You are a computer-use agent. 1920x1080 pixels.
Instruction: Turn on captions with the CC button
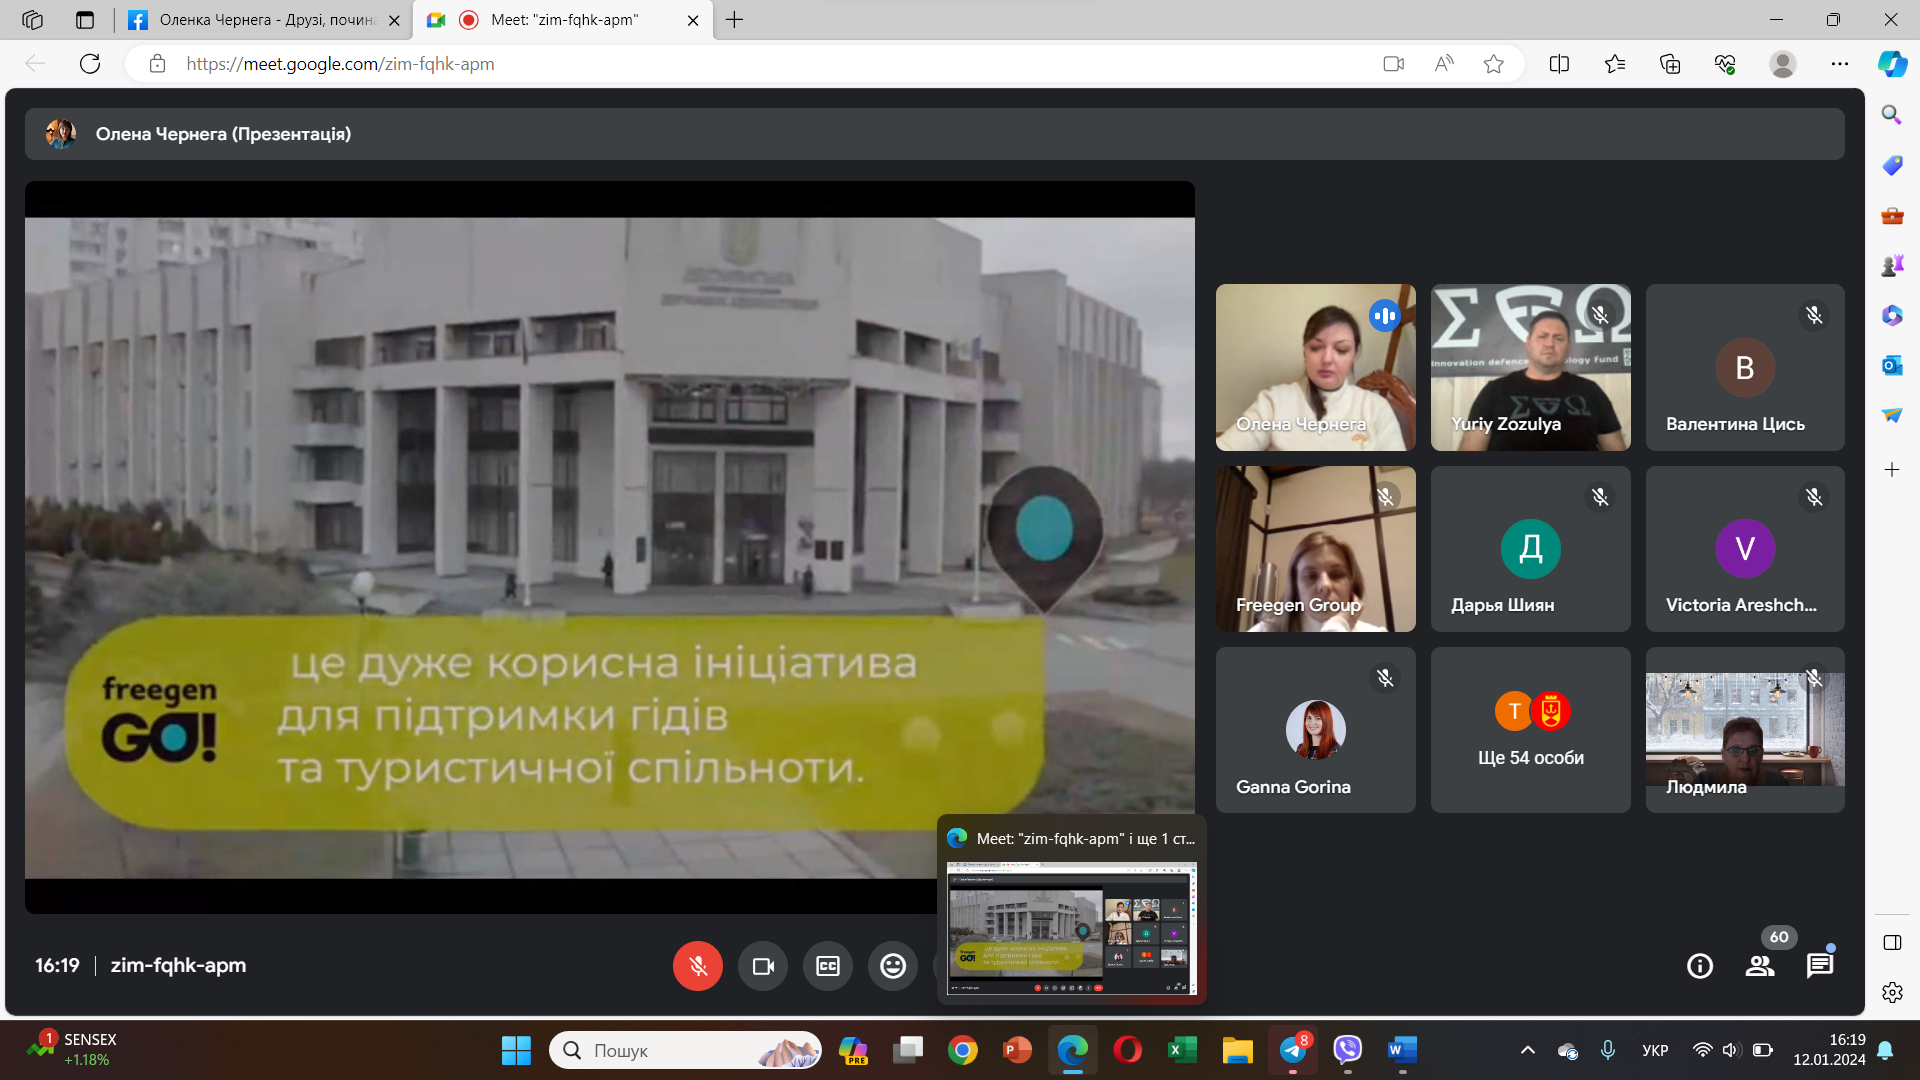[x=828, y=966]
